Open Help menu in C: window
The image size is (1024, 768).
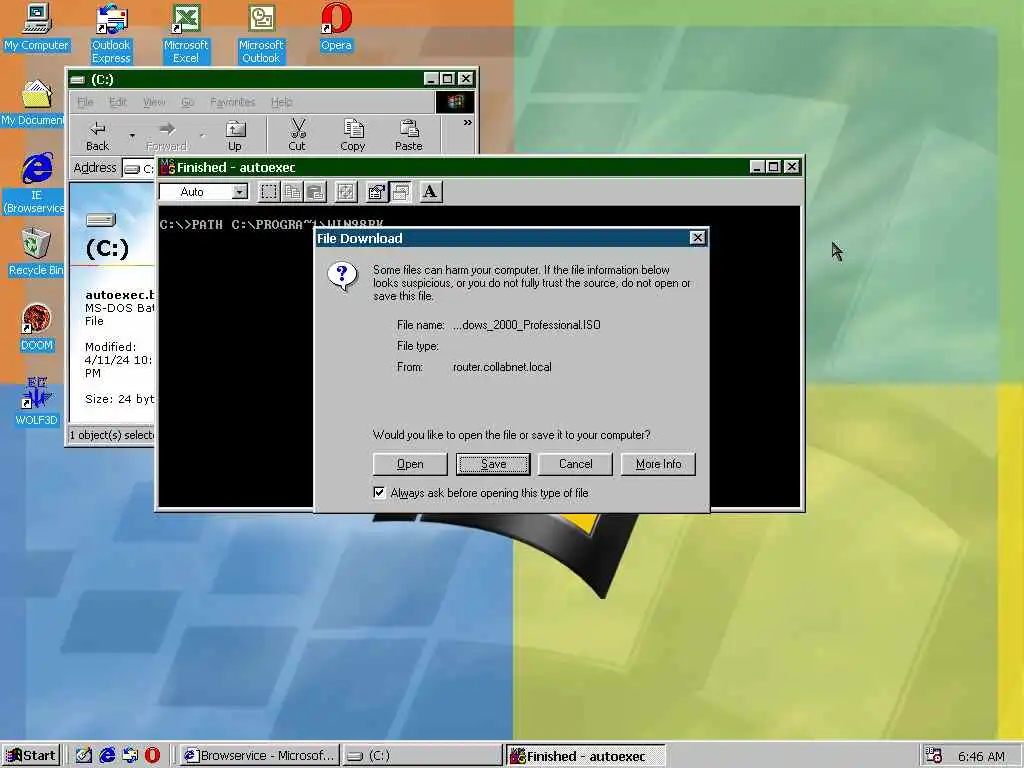pos(281,102)
